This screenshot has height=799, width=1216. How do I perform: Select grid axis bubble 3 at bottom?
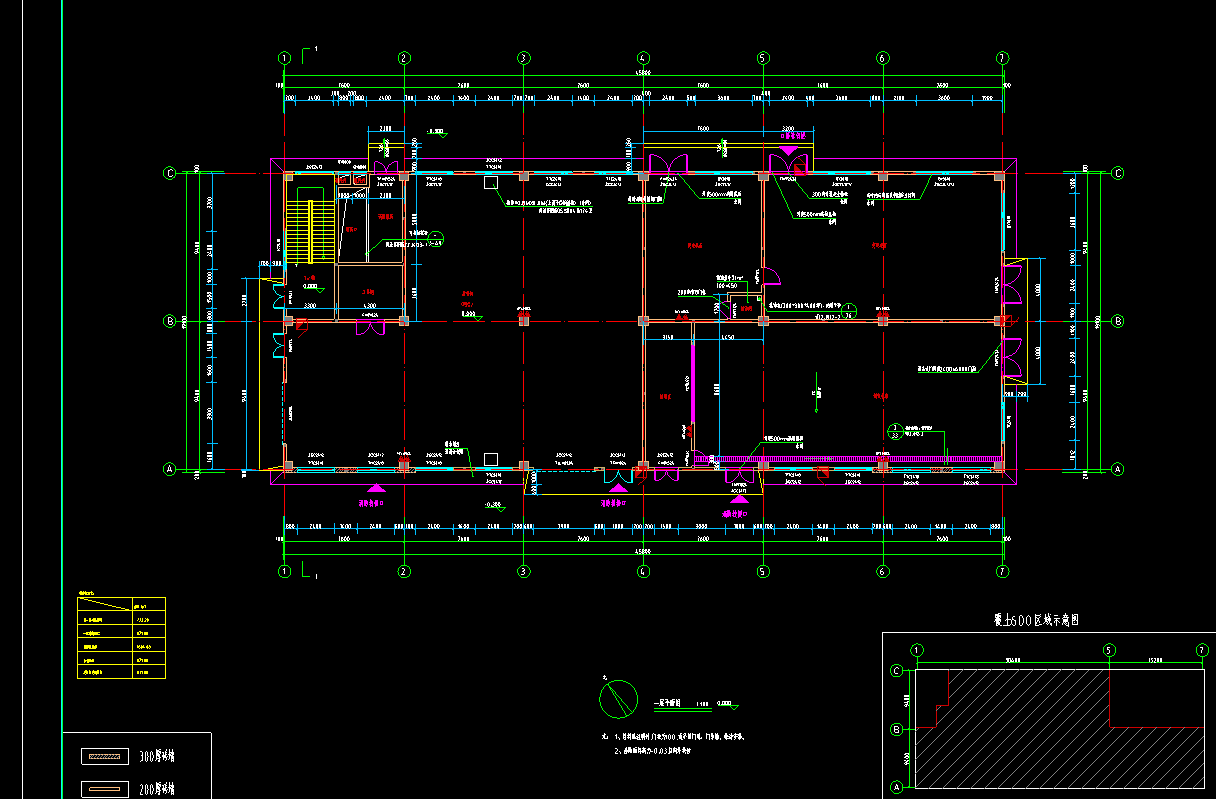(x=523, y=572)
